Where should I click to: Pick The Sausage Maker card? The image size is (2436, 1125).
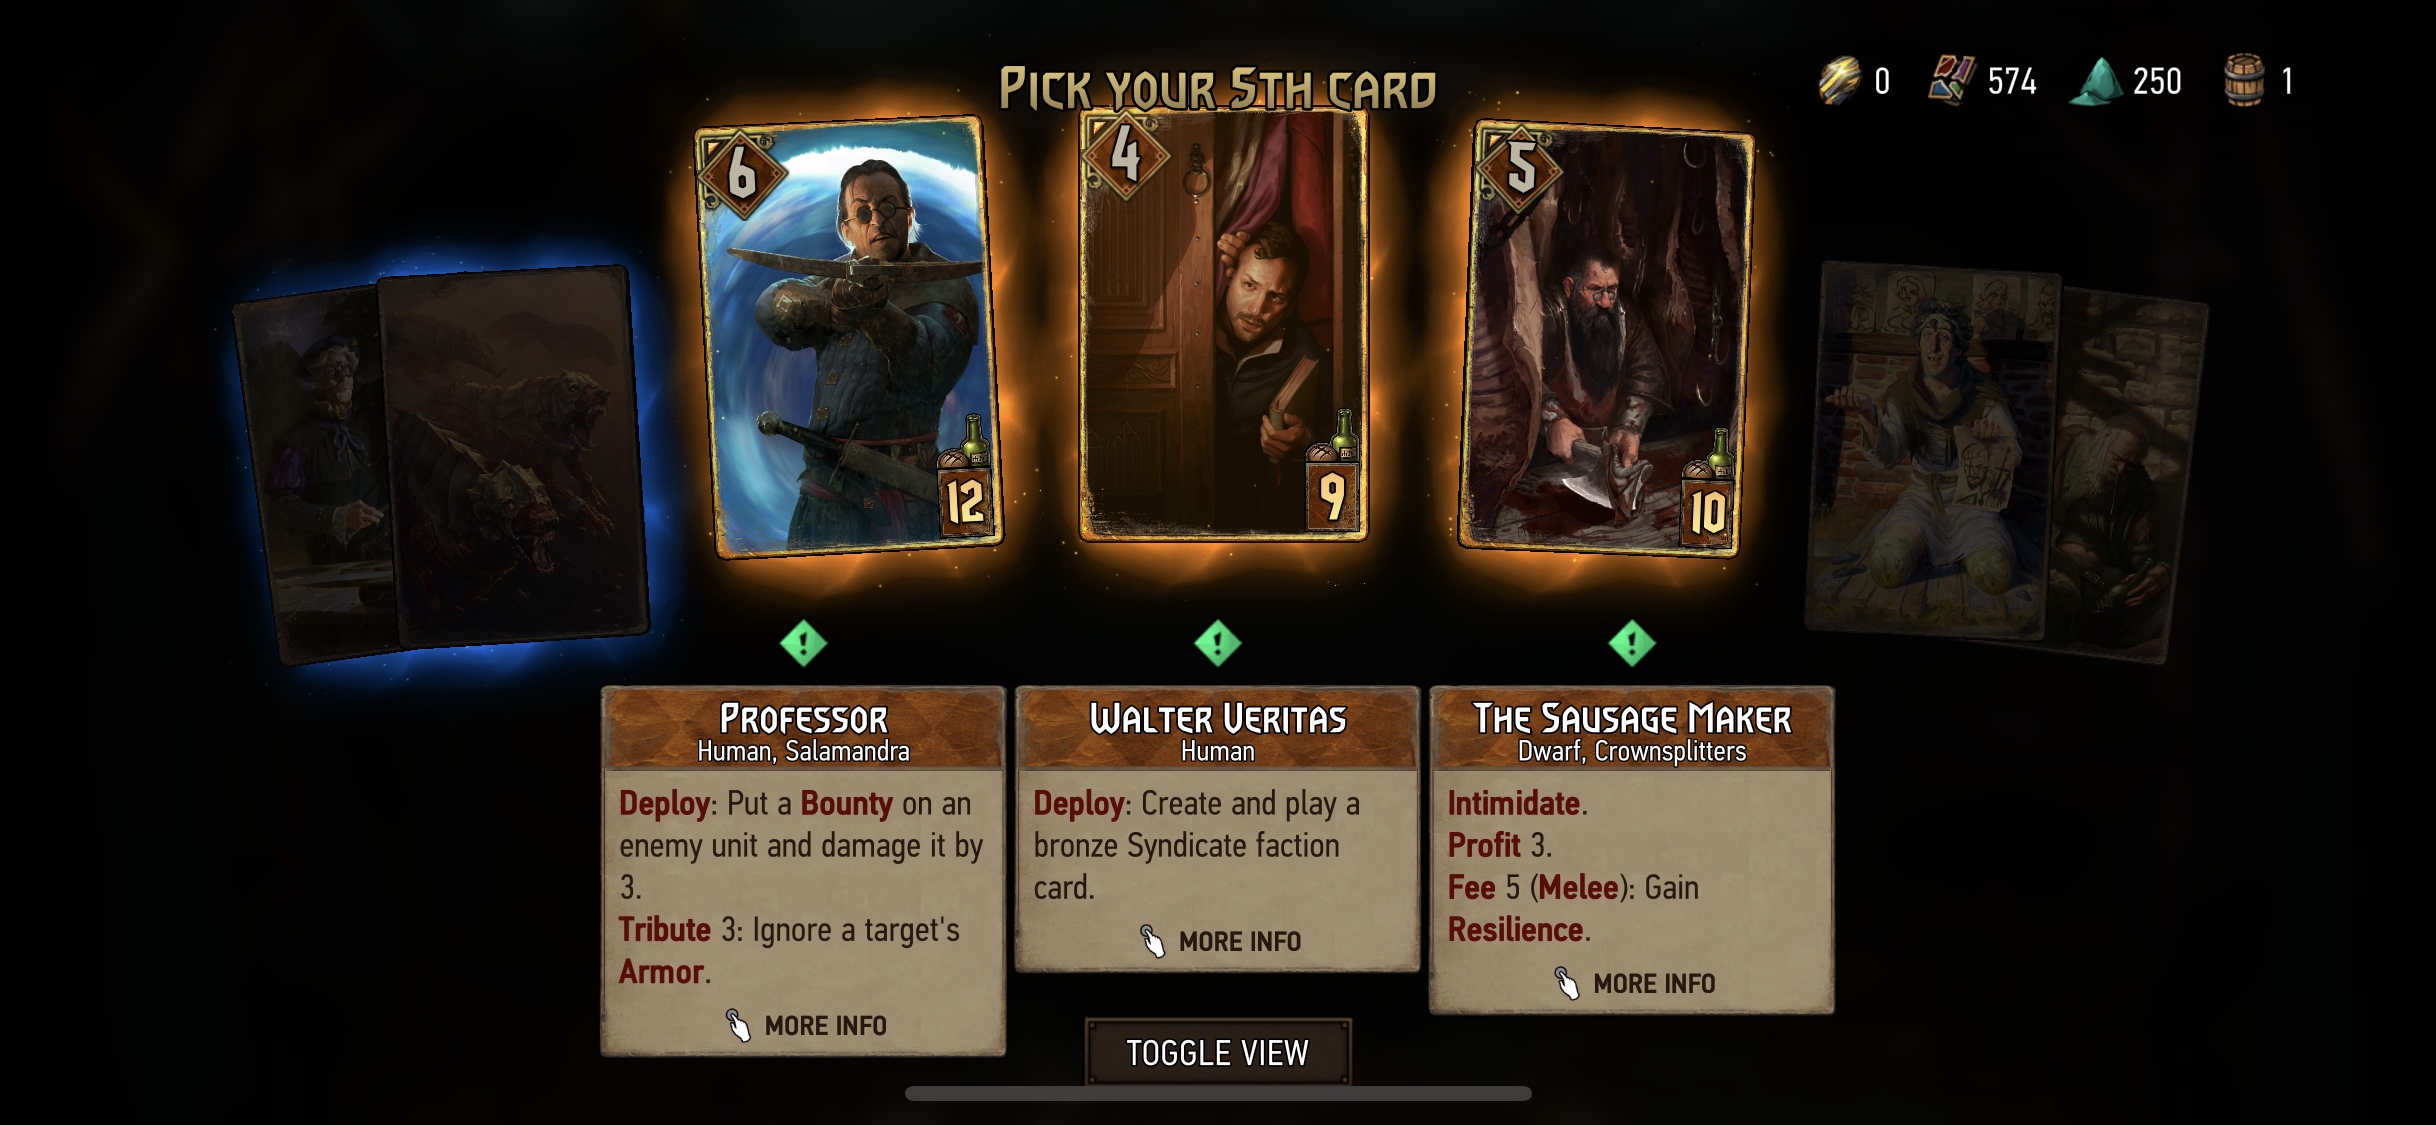click(1606, 338)
